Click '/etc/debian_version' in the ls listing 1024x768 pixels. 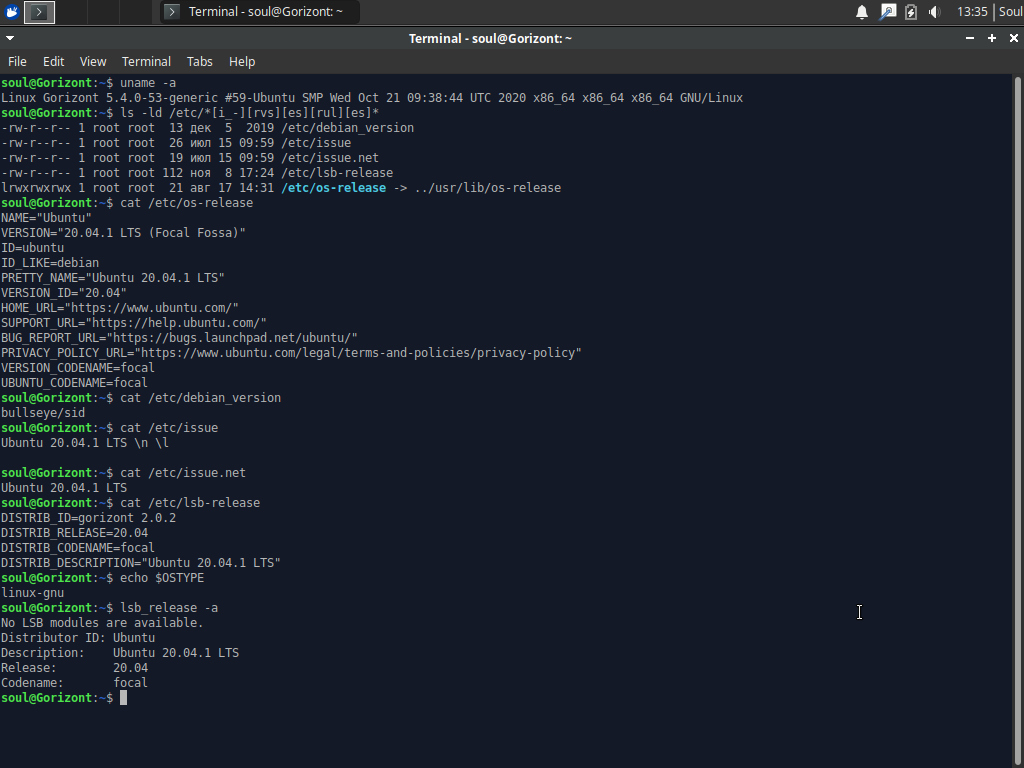(x=347, y=128)
